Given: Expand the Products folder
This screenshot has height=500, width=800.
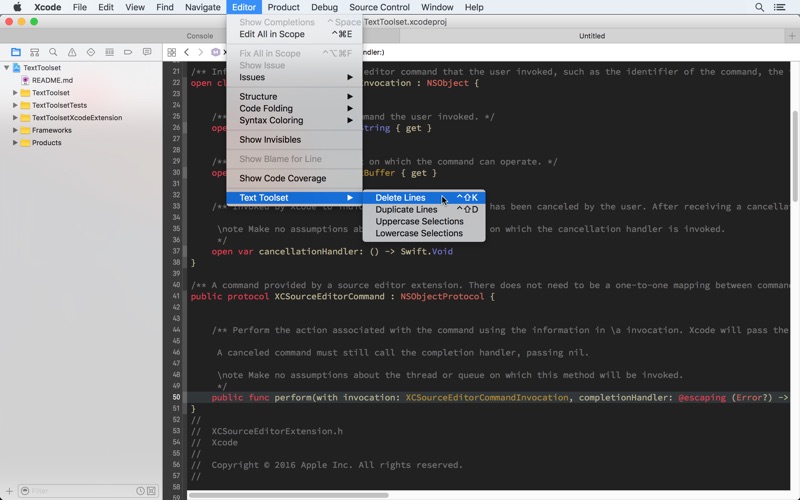Looking at the screenshot, I should pyautogui.click(x=15, y=142).
